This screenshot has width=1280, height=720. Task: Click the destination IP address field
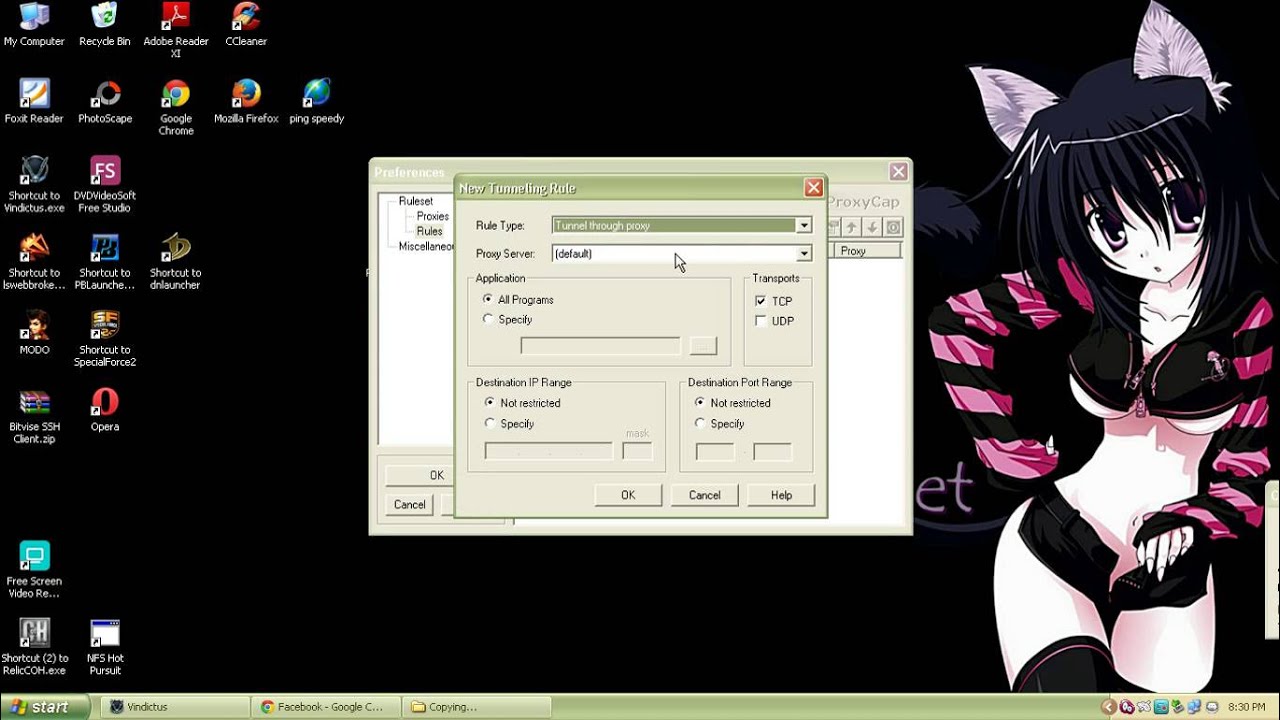[x=548, y=452]
